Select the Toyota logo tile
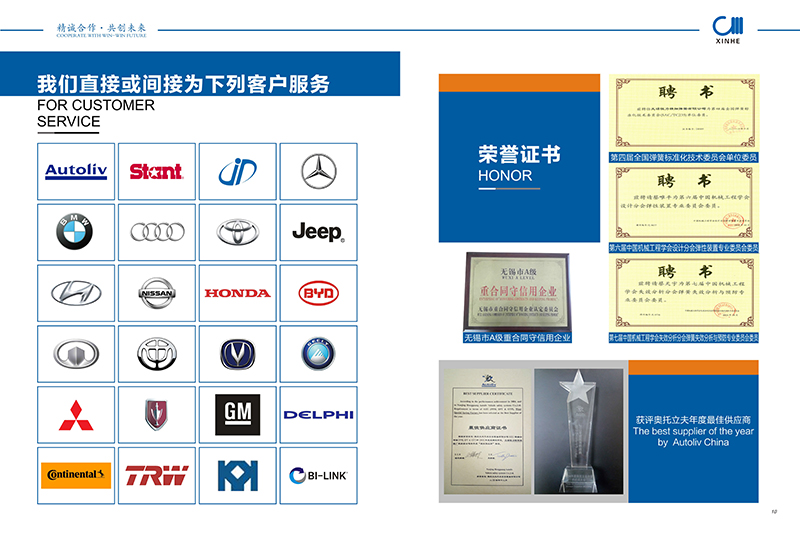This screenshot has width=800, height=547. point(237,232)
